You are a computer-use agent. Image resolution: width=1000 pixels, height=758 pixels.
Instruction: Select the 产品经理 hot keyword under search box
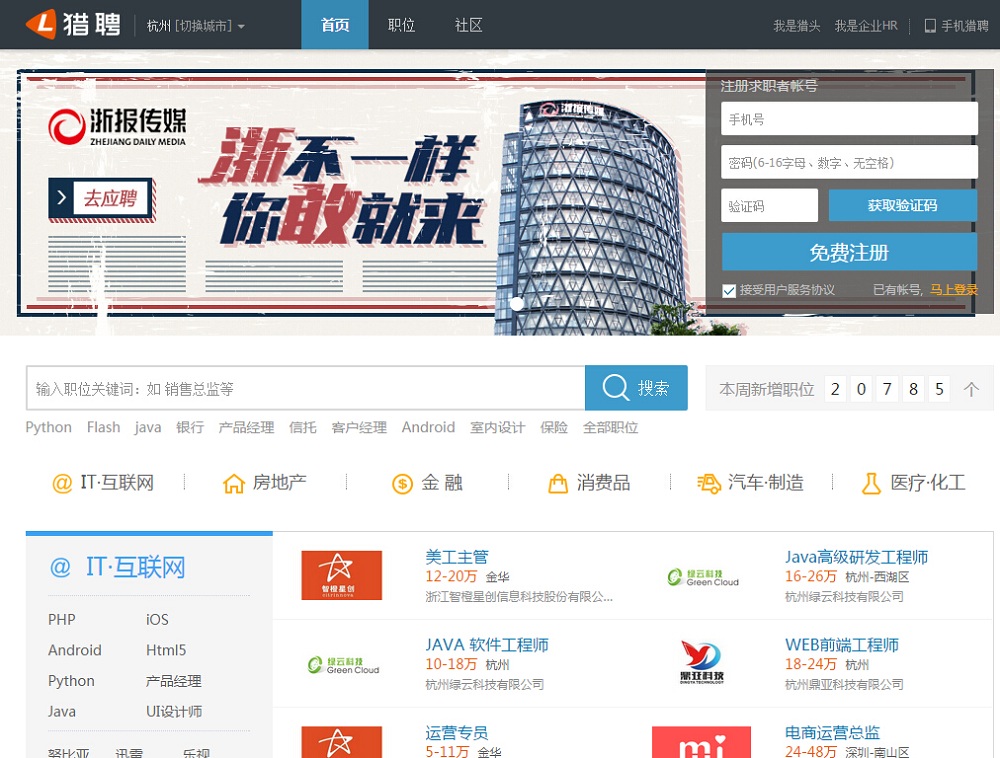(x=246, y=427)
